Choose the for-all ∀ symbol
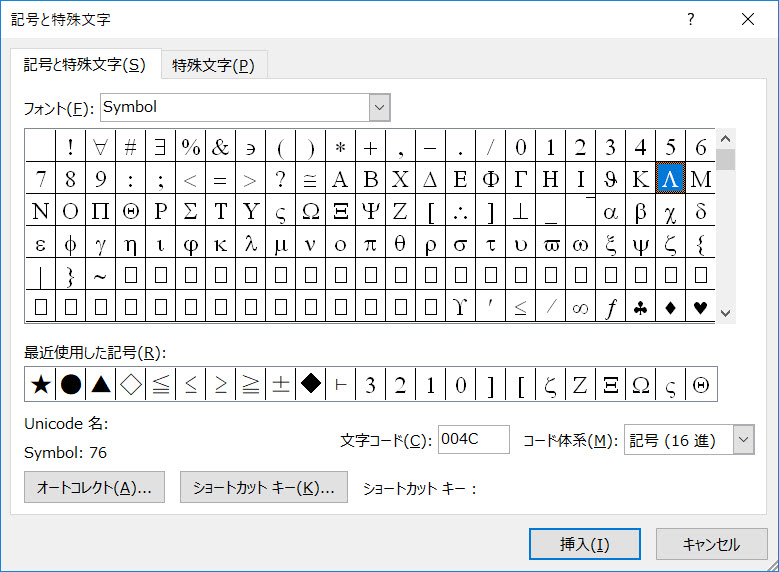Screen dimensions: 779x572 pyautogui.click(x=100, y=148)
